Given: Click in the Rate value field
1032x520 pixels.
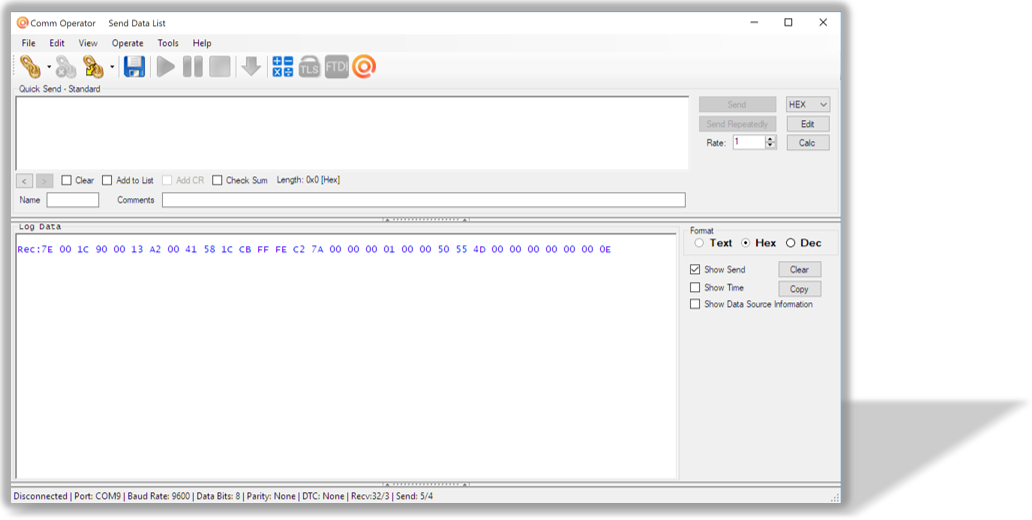Looking at the screenshot, I should point(748,142).
